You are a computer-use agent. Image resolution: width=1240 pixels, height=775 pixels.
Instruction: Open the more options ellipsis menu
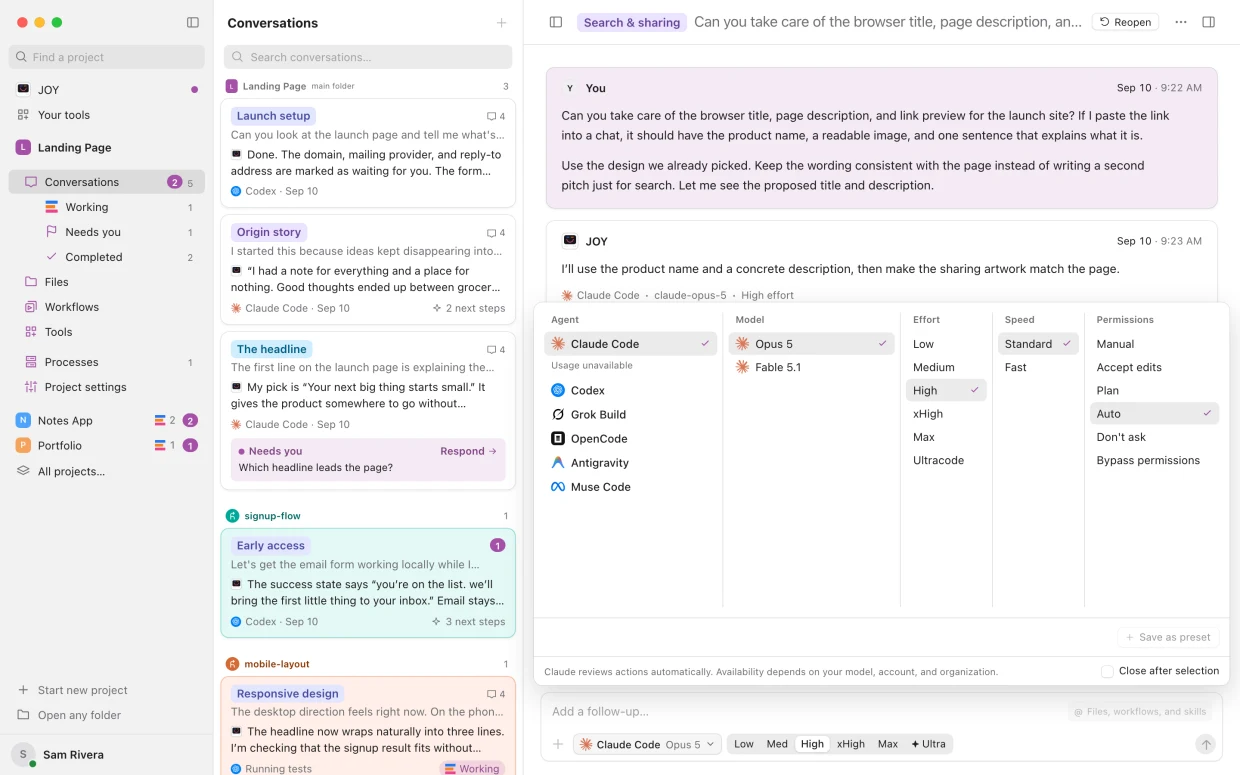click(1181, 22)
